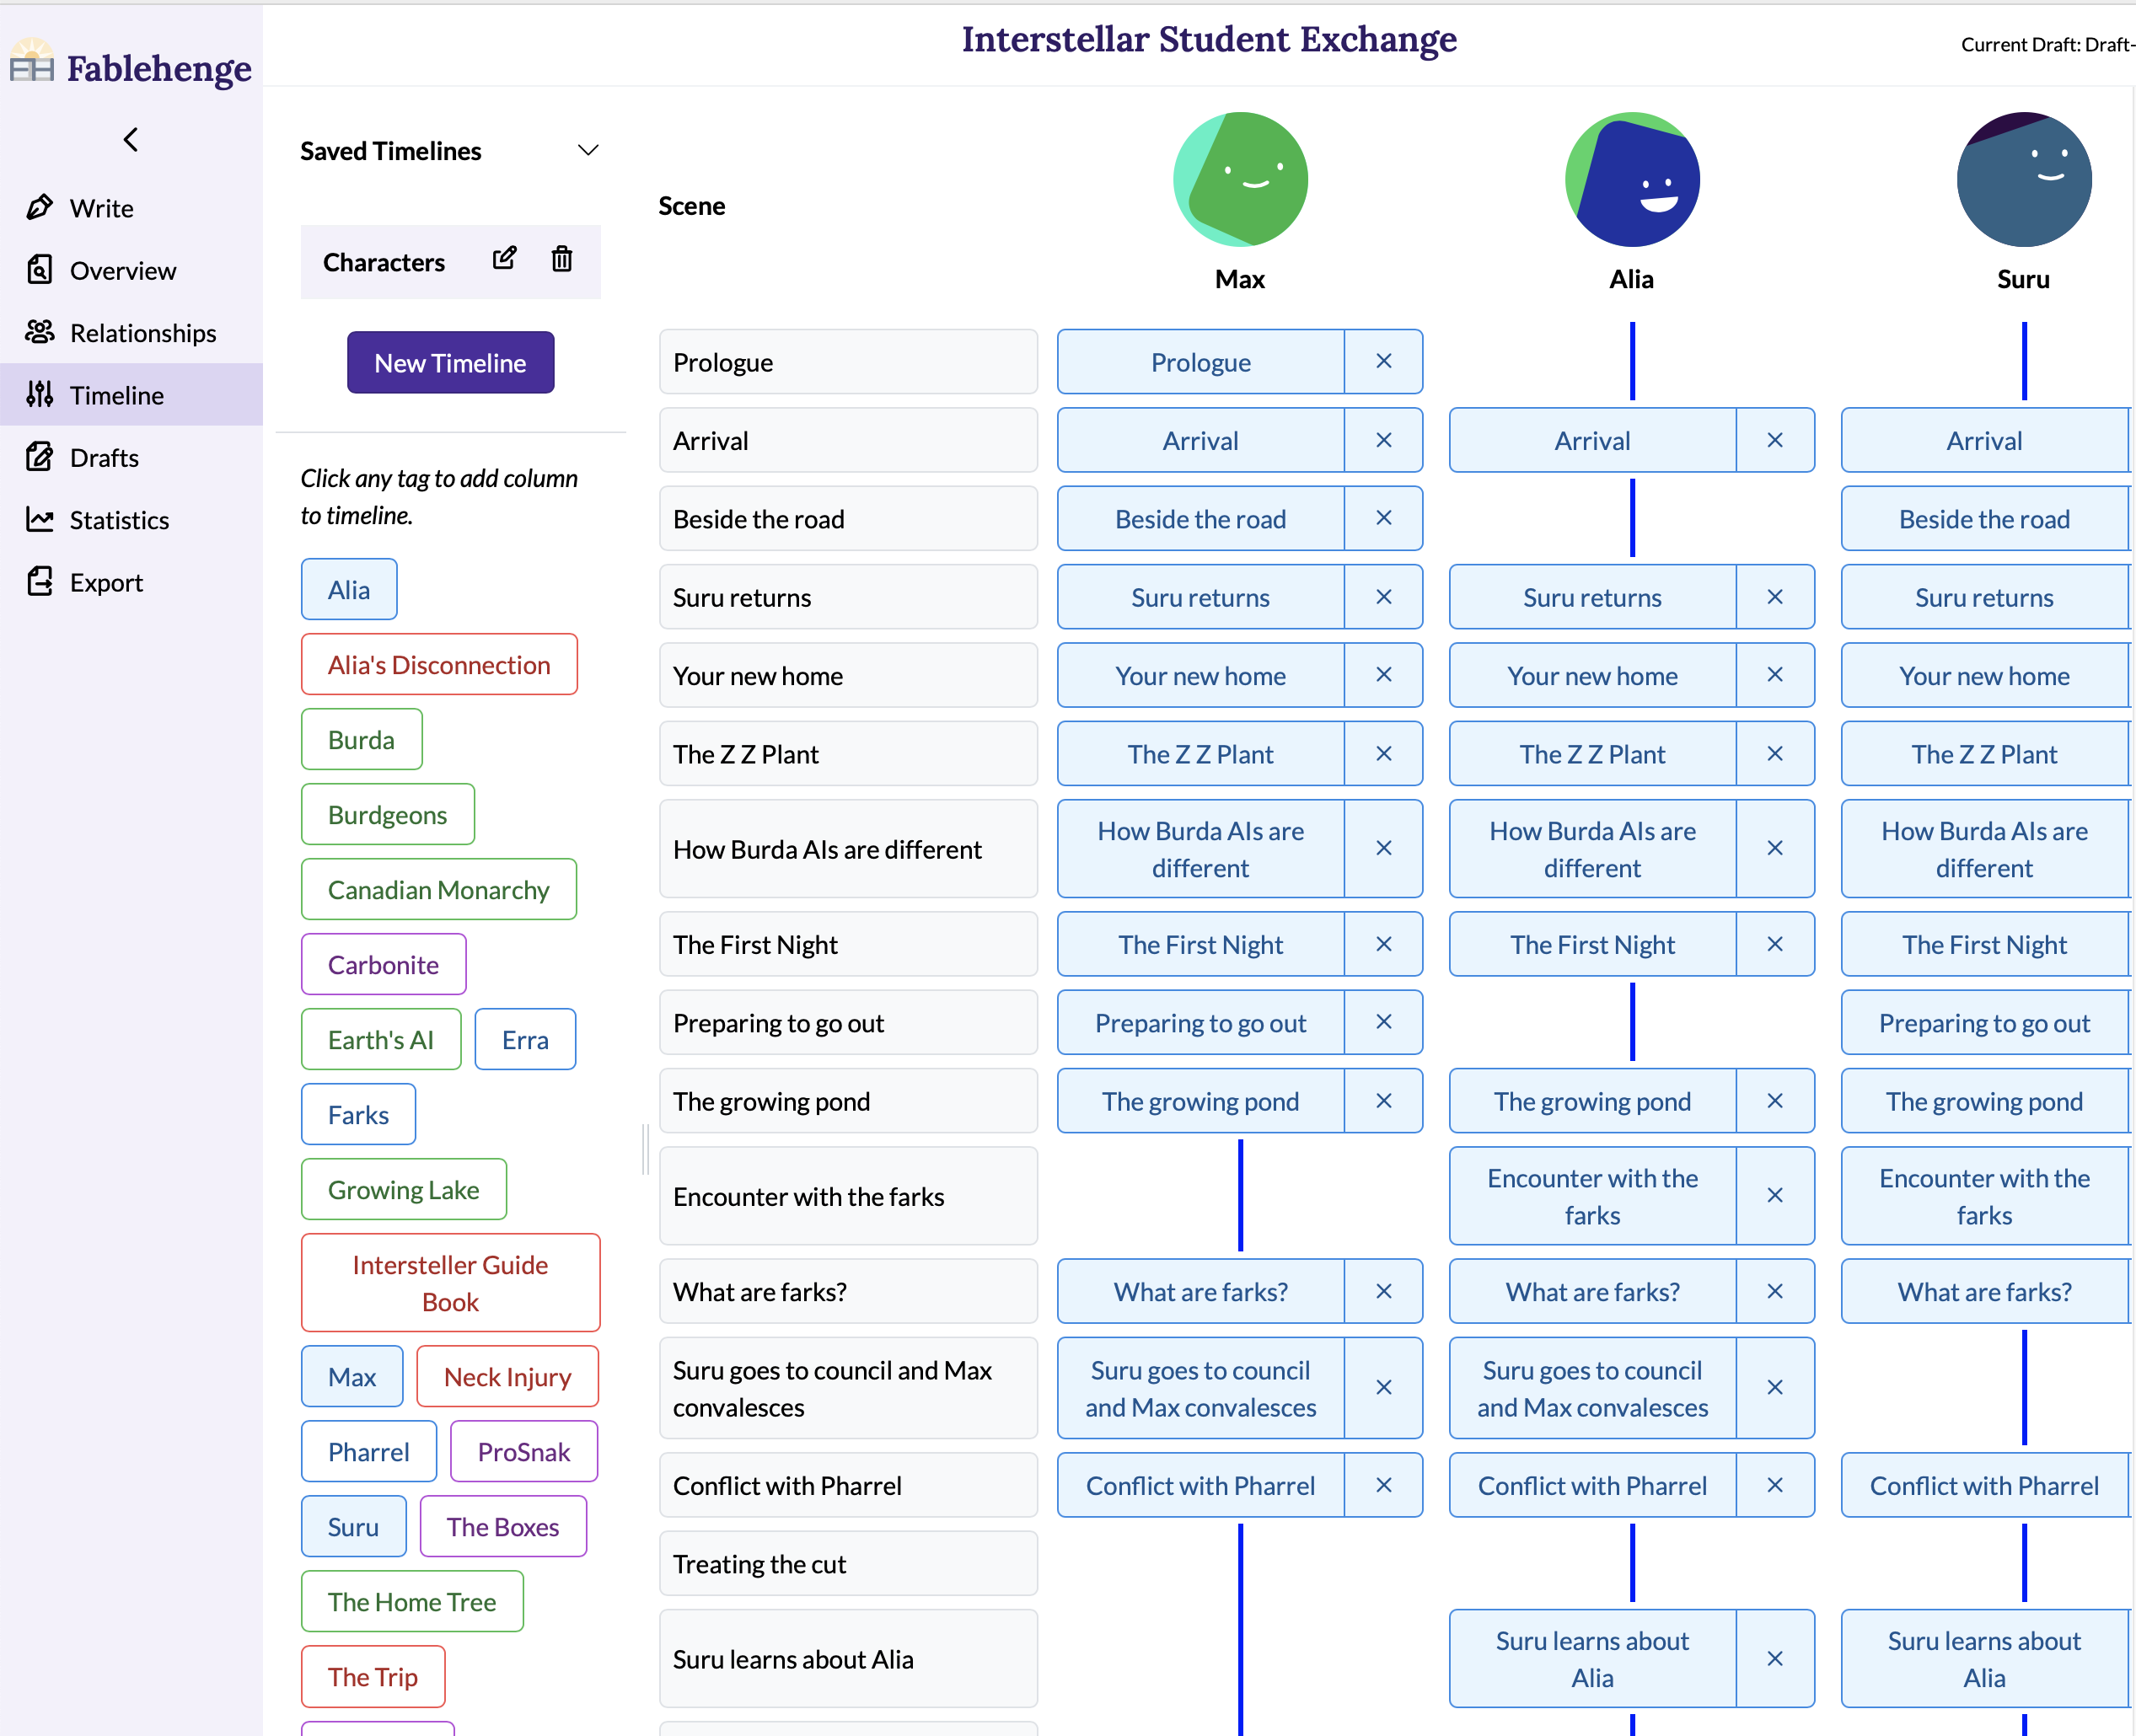The width and height of the screenshot is (2136, 1736).
Task: Click the New Timeline button
Action: [x=448, y=363]
